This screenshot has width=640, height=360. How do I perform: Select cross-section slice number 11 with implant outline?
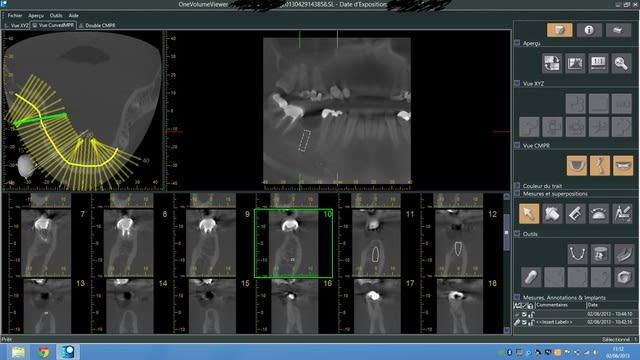pyautogui.click(x=376, y=243)
